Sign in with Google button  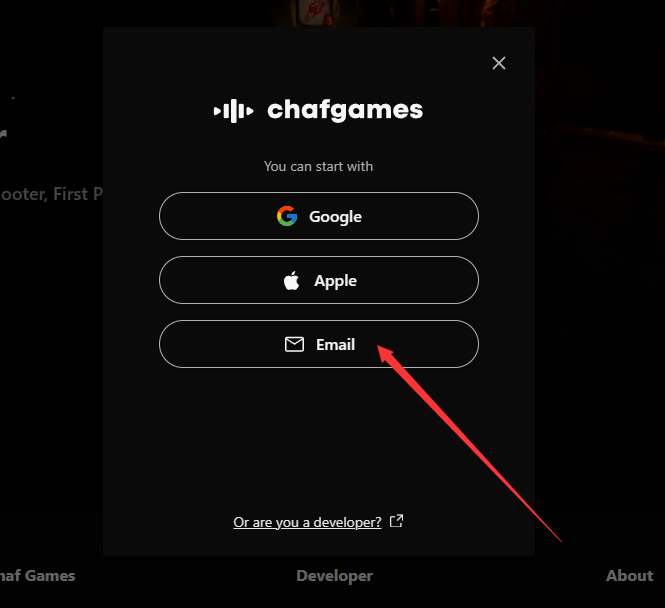click(x=319, y=216)
